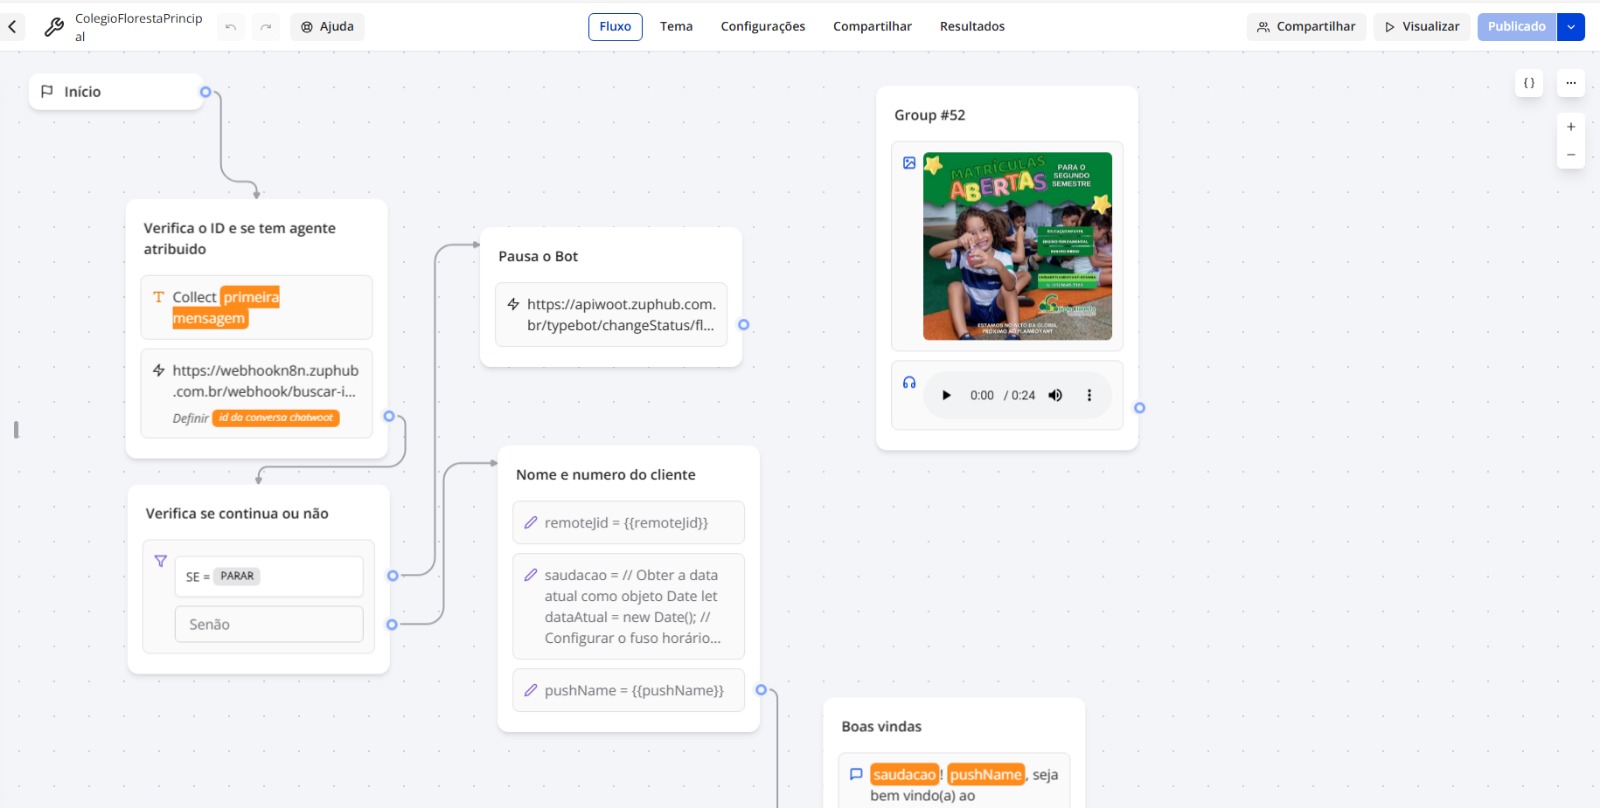Click audio headphones icon in Group #52
Viewport: 1600px width, 808px height.
click(909, 383)
